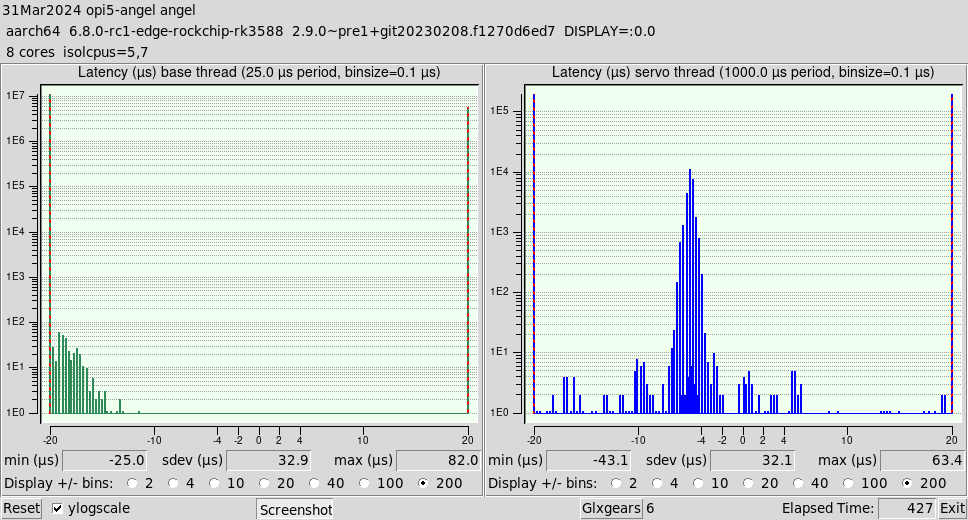This screenshot has height=520, width=968.
Task: Click base thread min value field -25.0
Action: [x=104, y=461]
